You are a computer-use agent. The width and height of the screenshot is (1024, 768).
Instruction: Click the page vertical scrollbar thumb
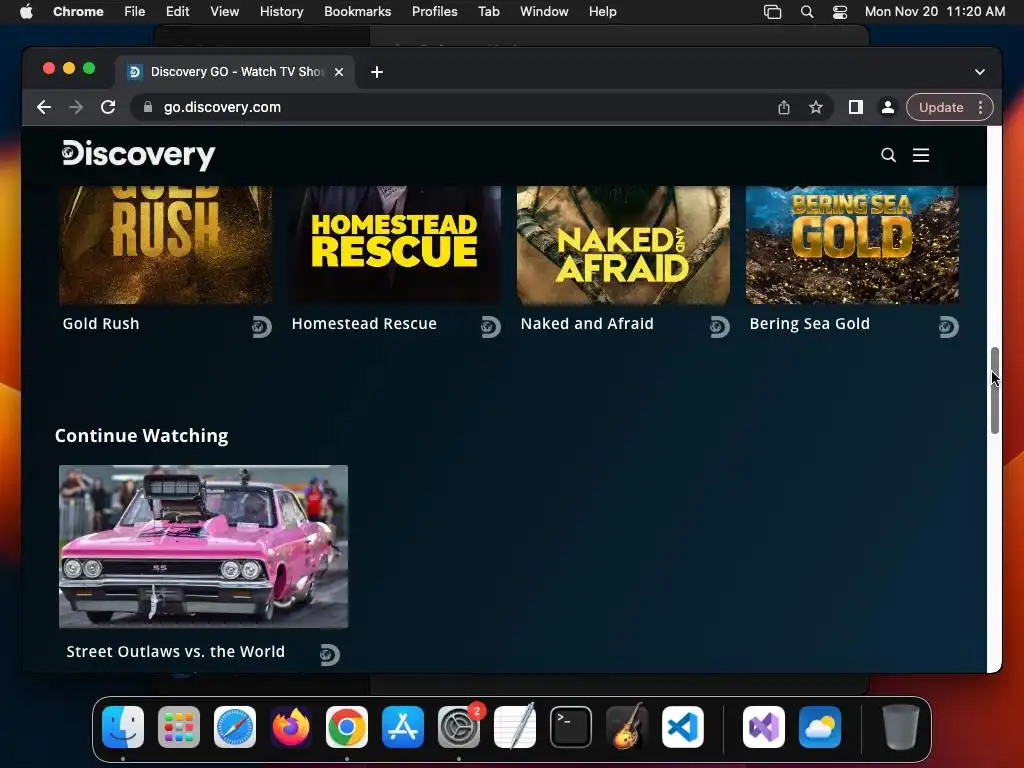[x=995, y=391]
